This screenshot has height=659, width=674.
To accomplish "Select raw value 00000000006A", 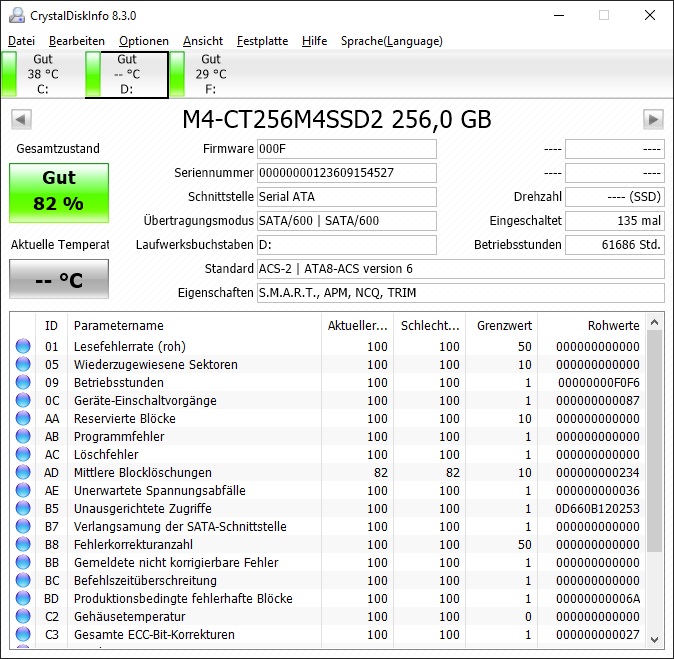I will (x=597, y=599).
